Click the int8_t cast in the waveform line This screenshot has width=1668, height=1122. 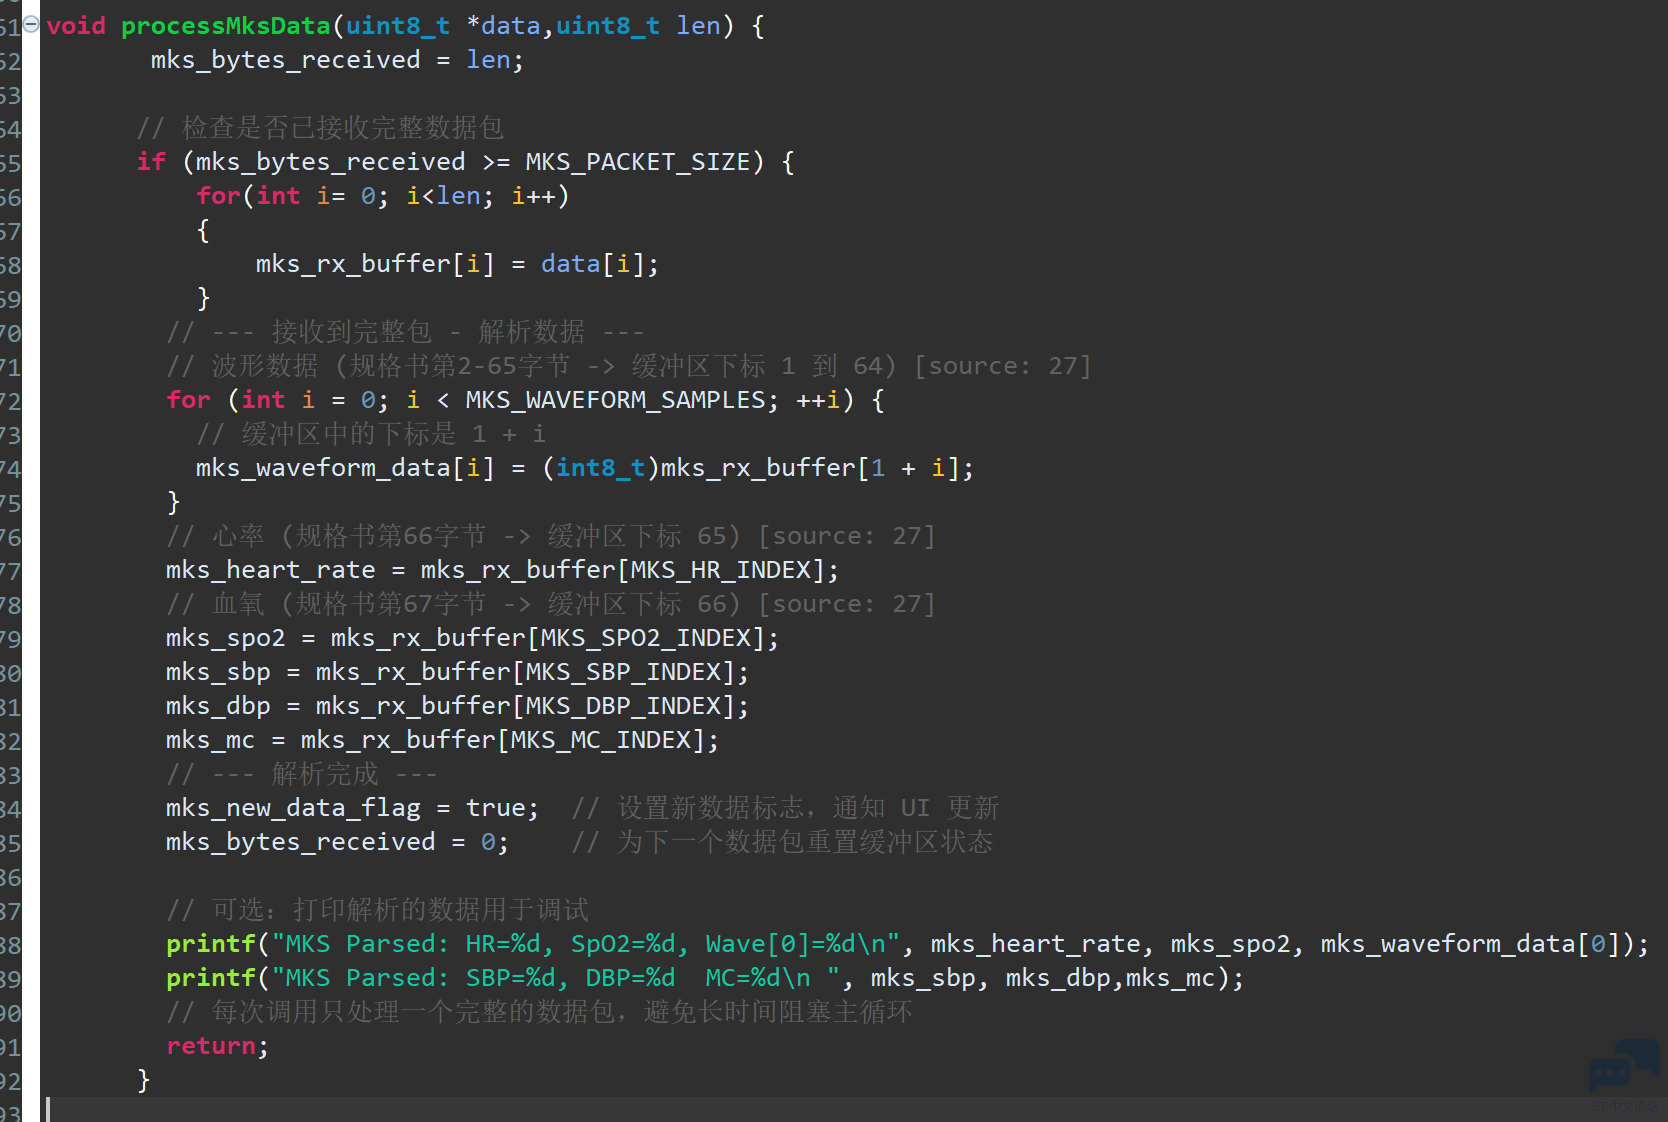(x=600, y=468)
